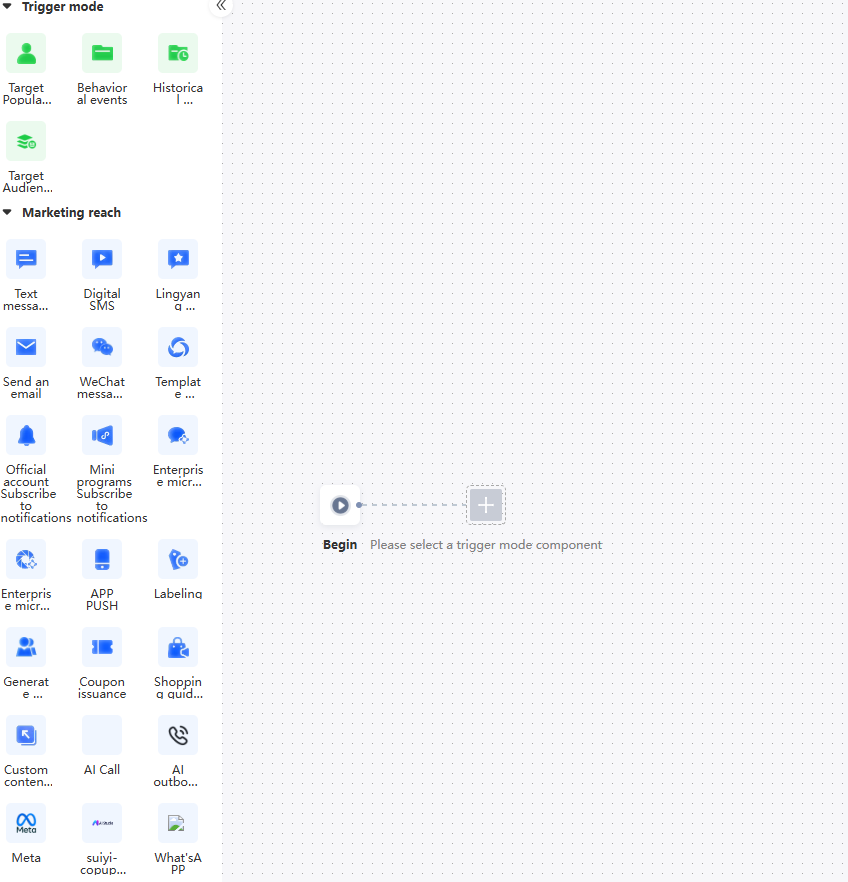This screenshot has width=848, height=882.
Task: Pick the APP PUSH phone icon
Action: 102,559
